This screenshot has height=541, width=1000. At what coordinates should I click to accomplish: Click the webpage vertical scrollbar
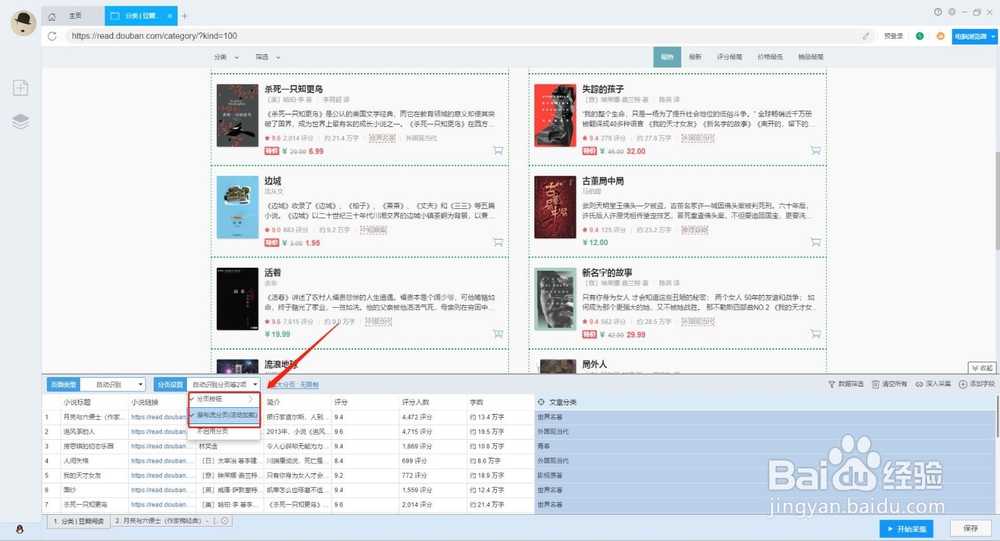click(997, 201)
